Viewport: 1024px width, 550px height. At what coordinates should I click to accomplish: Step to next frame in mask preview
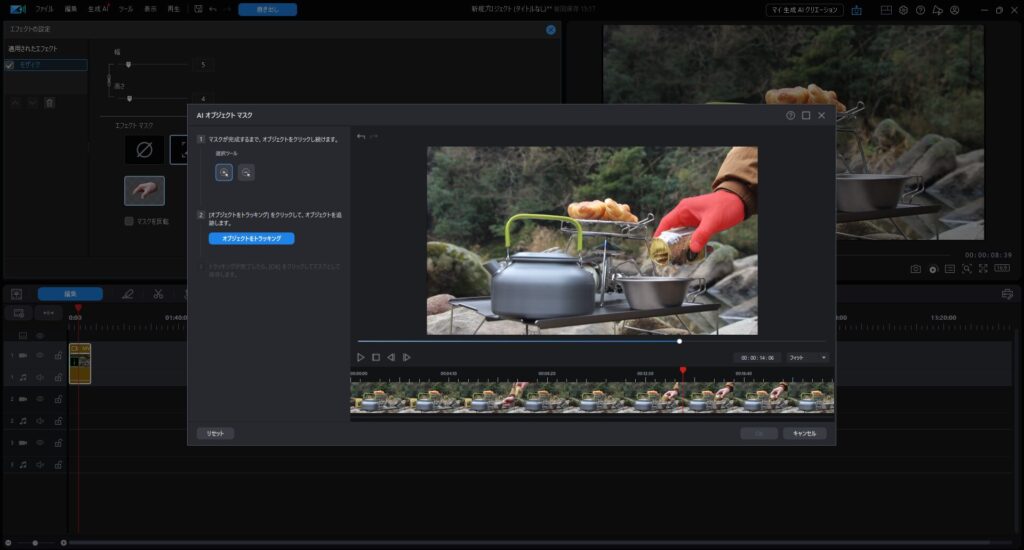407,357
